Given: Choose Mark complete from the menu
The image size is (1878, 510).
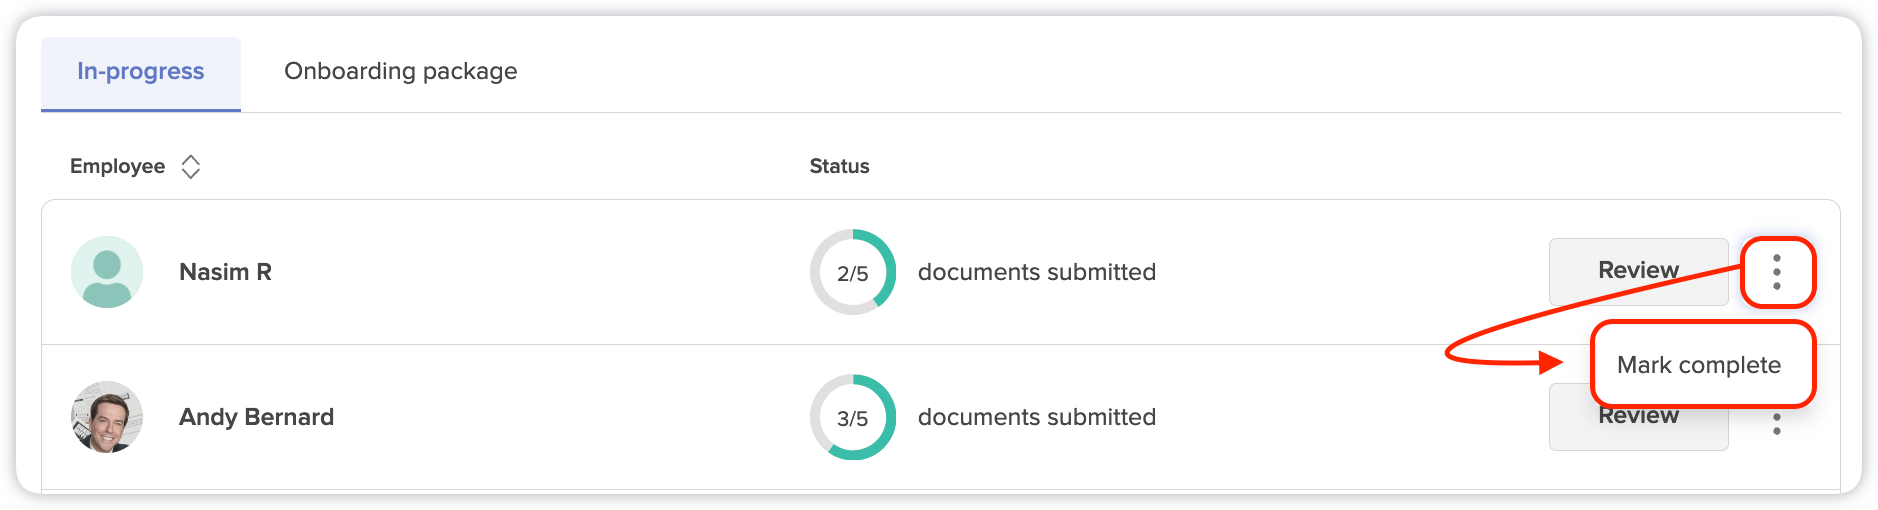Looking at the screenshot, I should (x=1699, y=365).
